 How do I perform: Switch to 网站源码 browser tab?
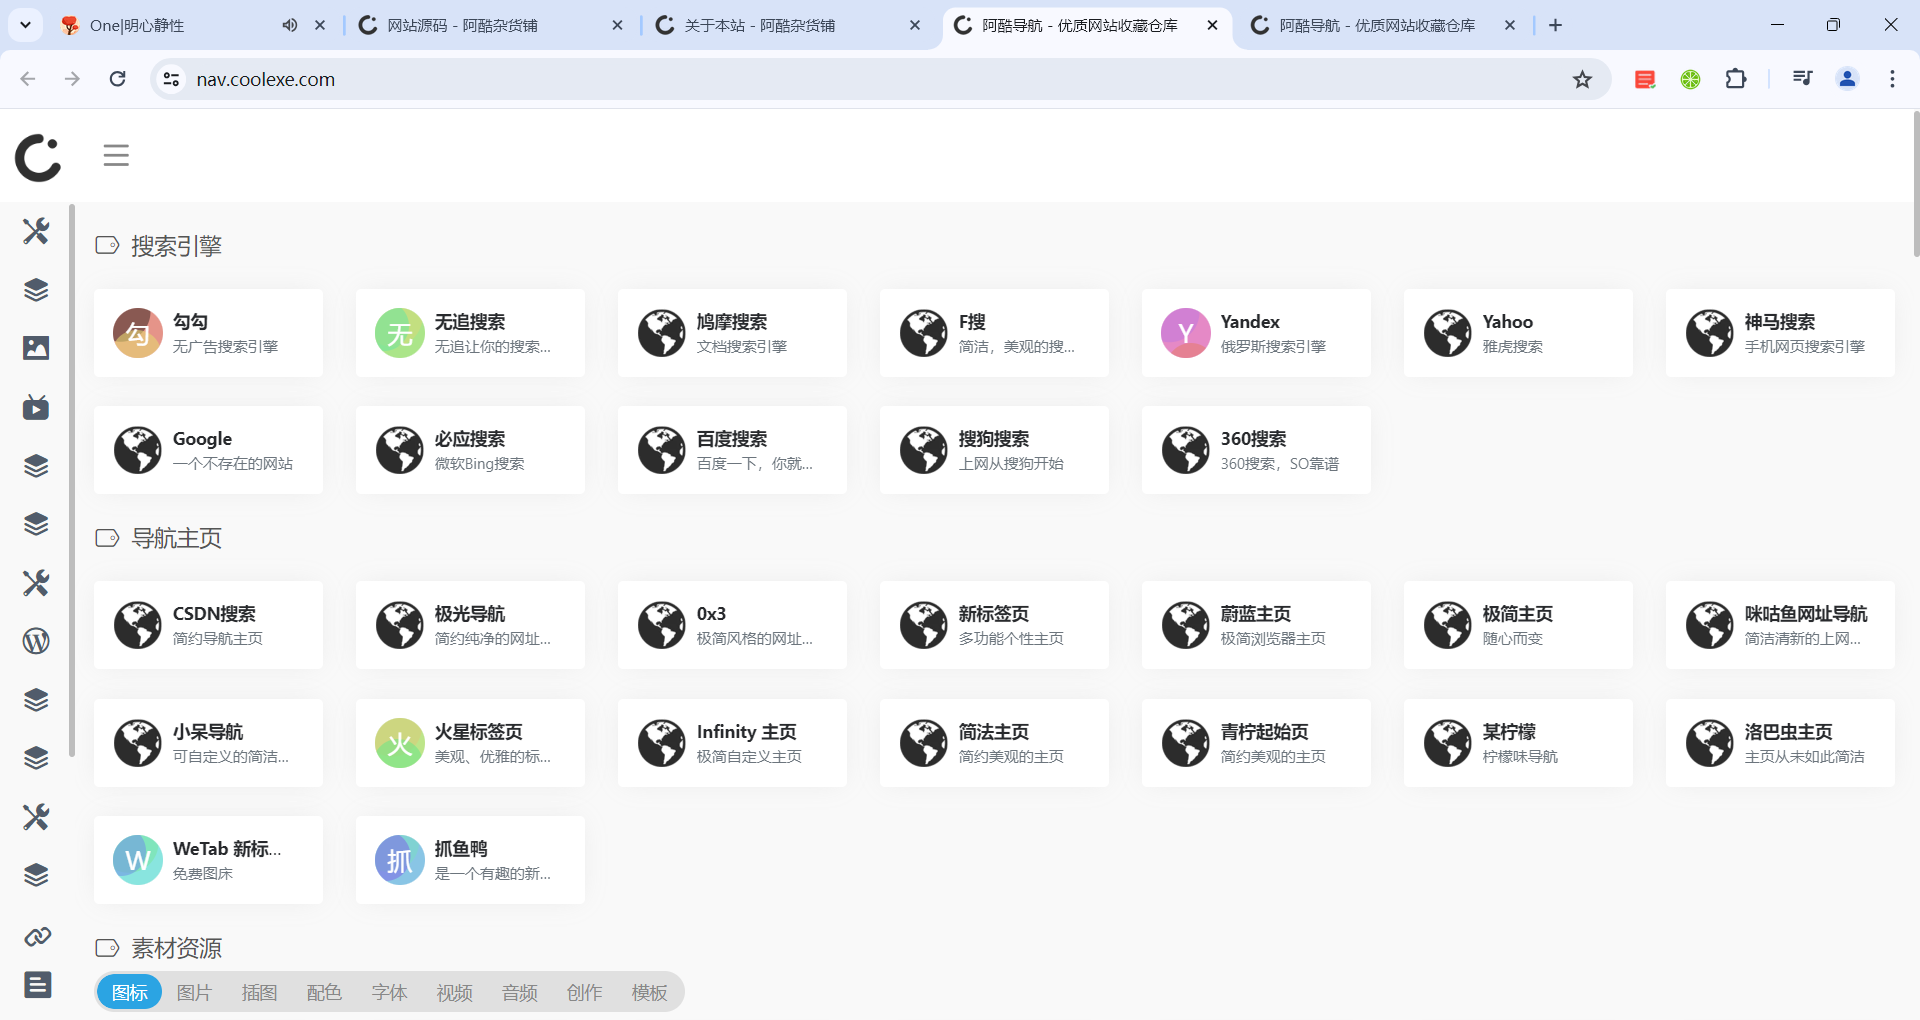490,25
